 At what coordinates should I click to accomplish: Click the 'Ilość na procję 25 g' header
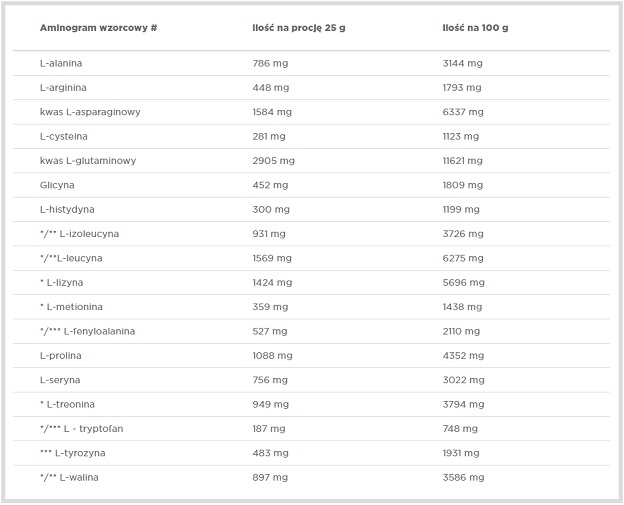(299, 28)
